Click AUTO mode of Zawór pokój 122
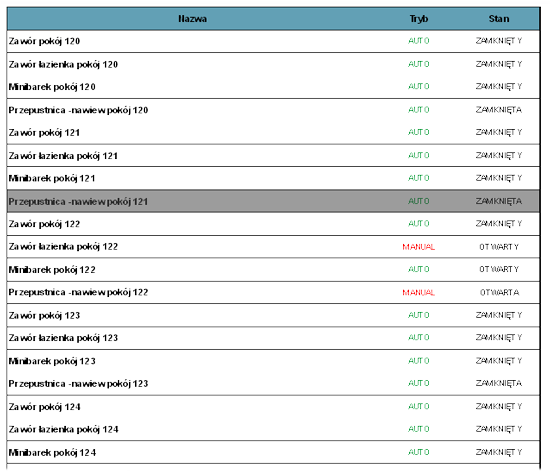Image resolution: width=550 pixels, height=471 pixels. [x=418, y=224]
